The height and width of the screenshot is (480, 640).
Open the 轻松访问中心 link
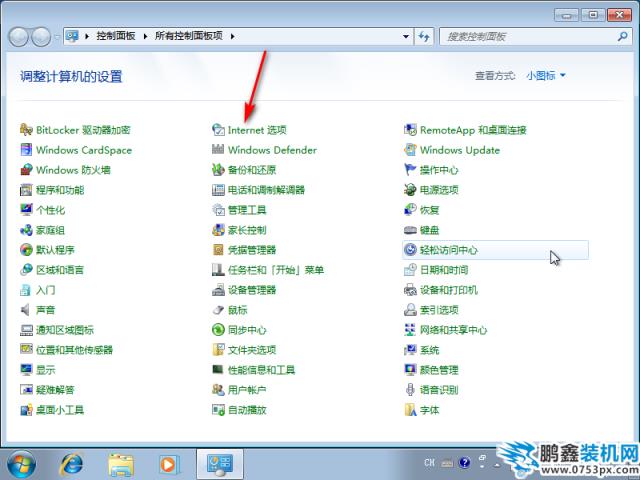point(449,250)
